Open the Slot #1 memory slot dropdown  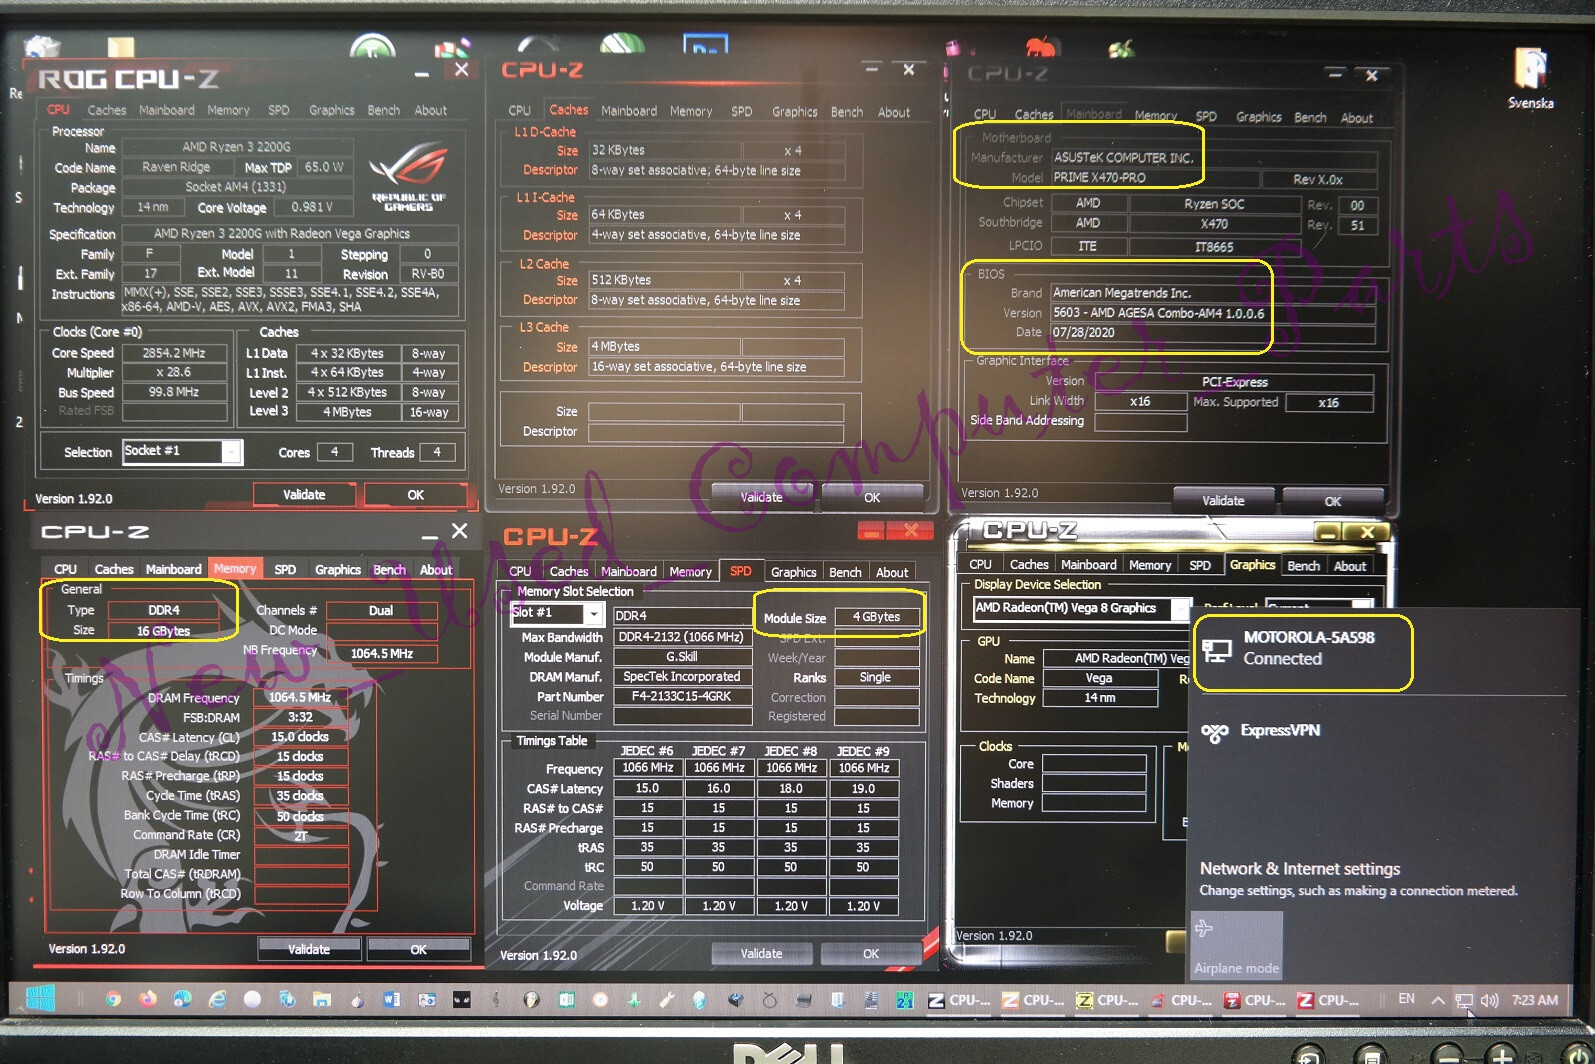click(x=594, y=613)
